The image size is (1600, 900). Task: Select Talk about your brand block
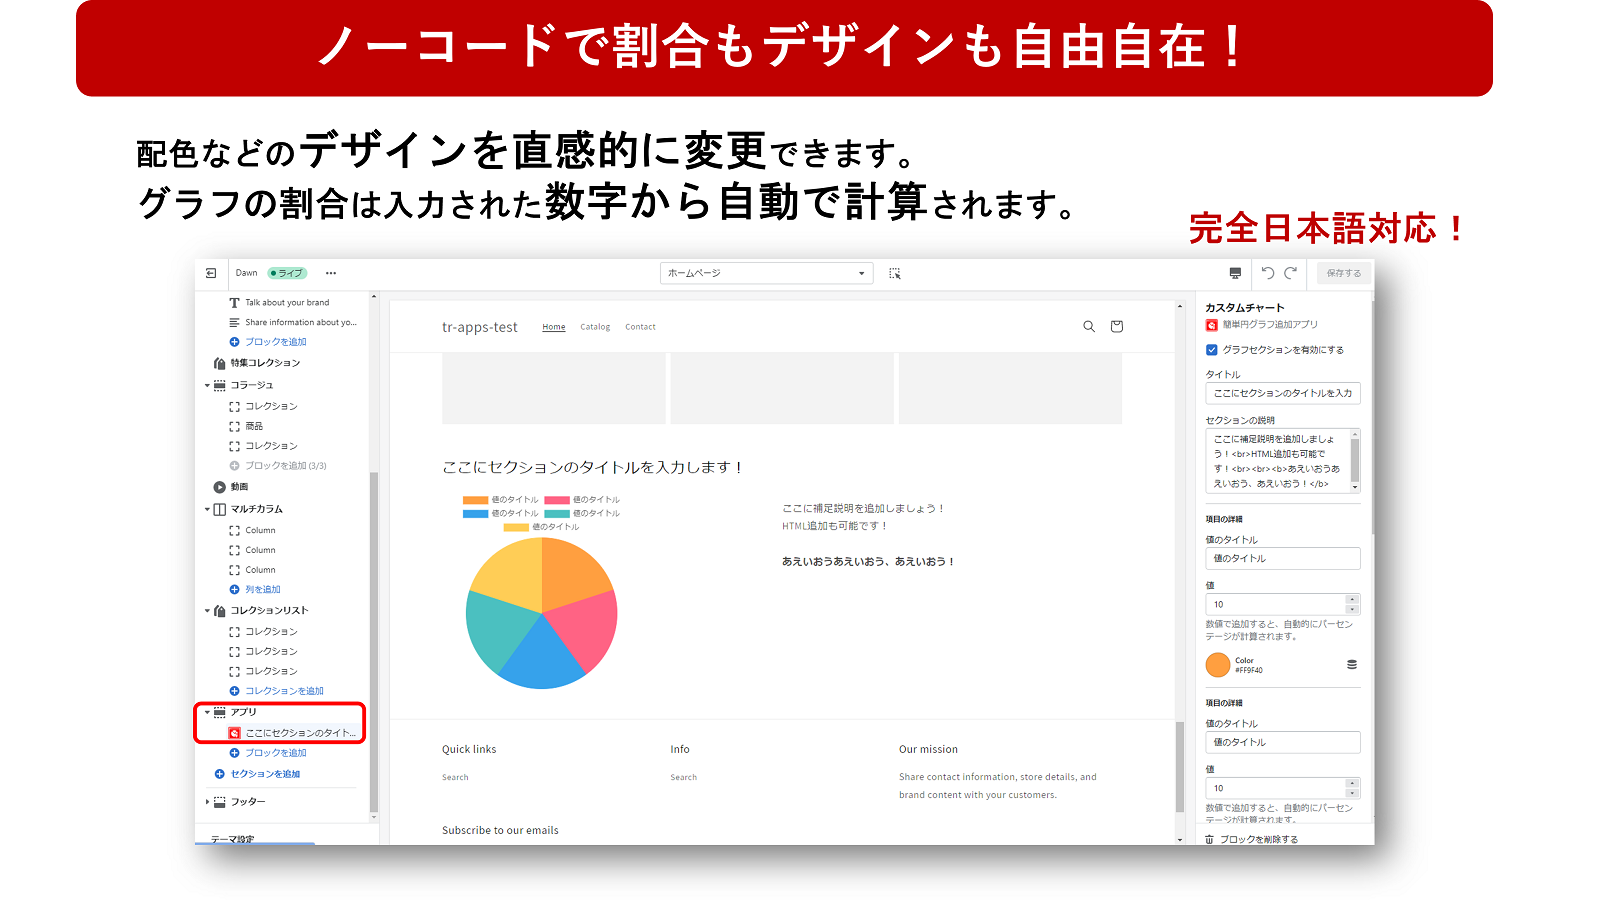287,303
